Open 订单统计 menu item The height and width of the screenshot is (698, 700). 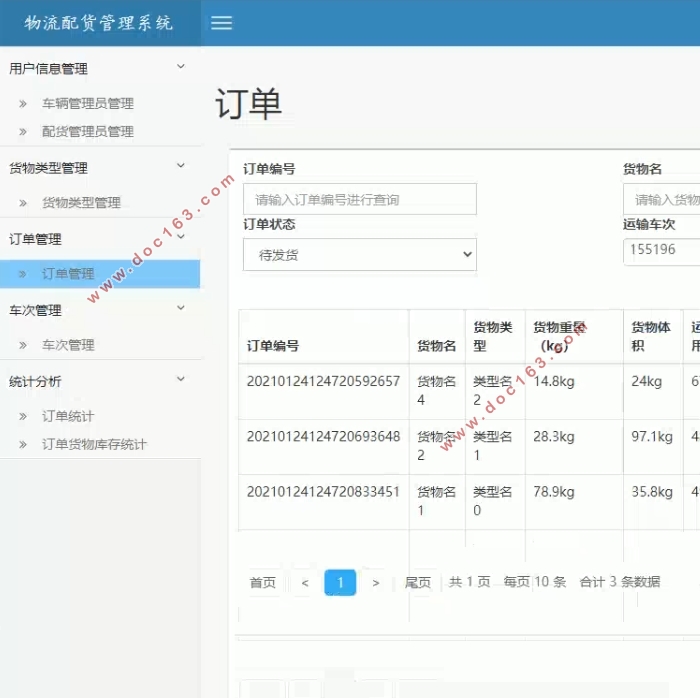[x=68, y=416]
